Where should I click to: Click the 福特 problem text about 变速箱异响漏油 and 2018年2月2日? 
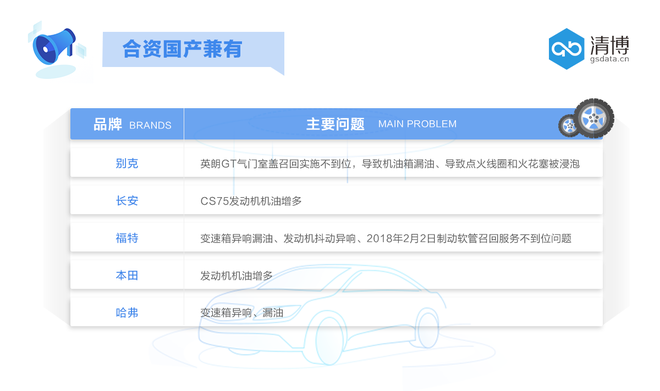(x=386, y=239)
